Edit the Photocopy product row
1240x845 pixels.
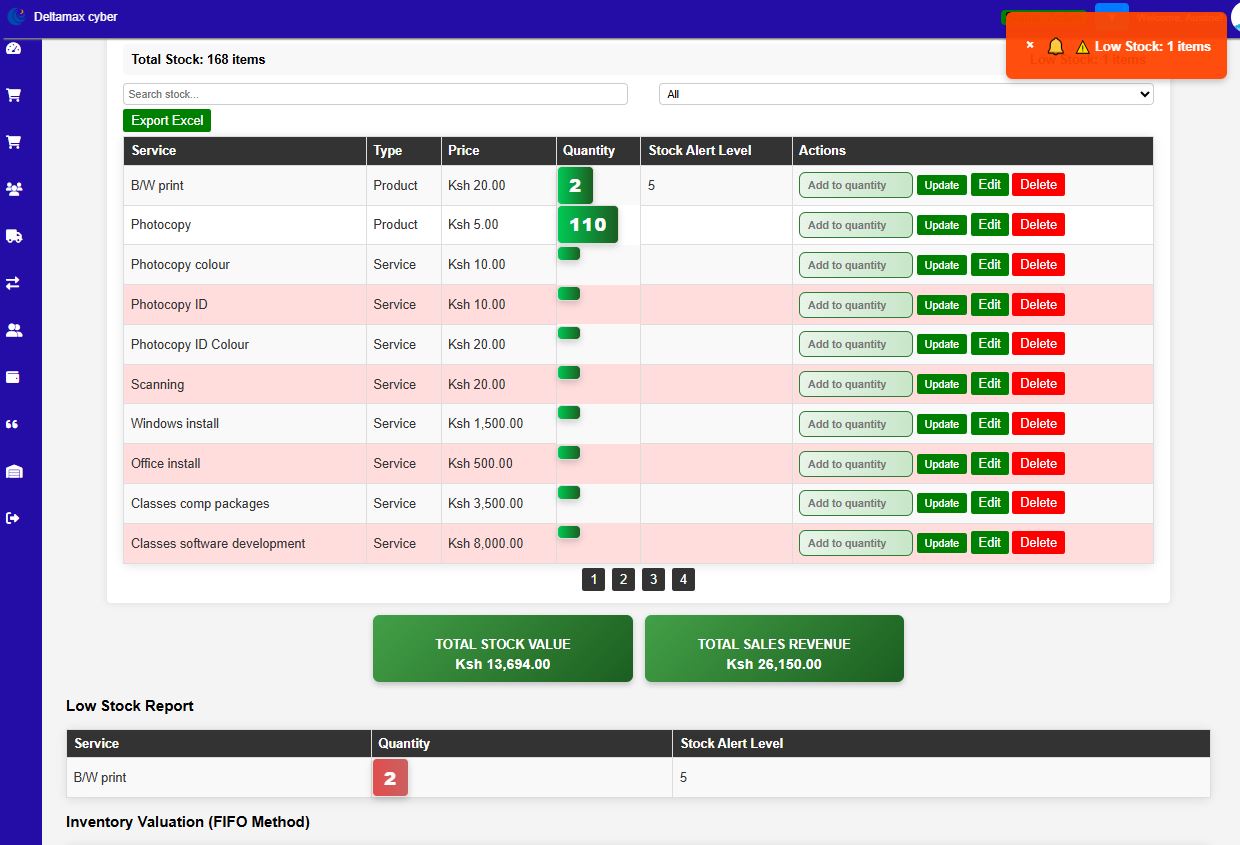[x=989, y=225]
